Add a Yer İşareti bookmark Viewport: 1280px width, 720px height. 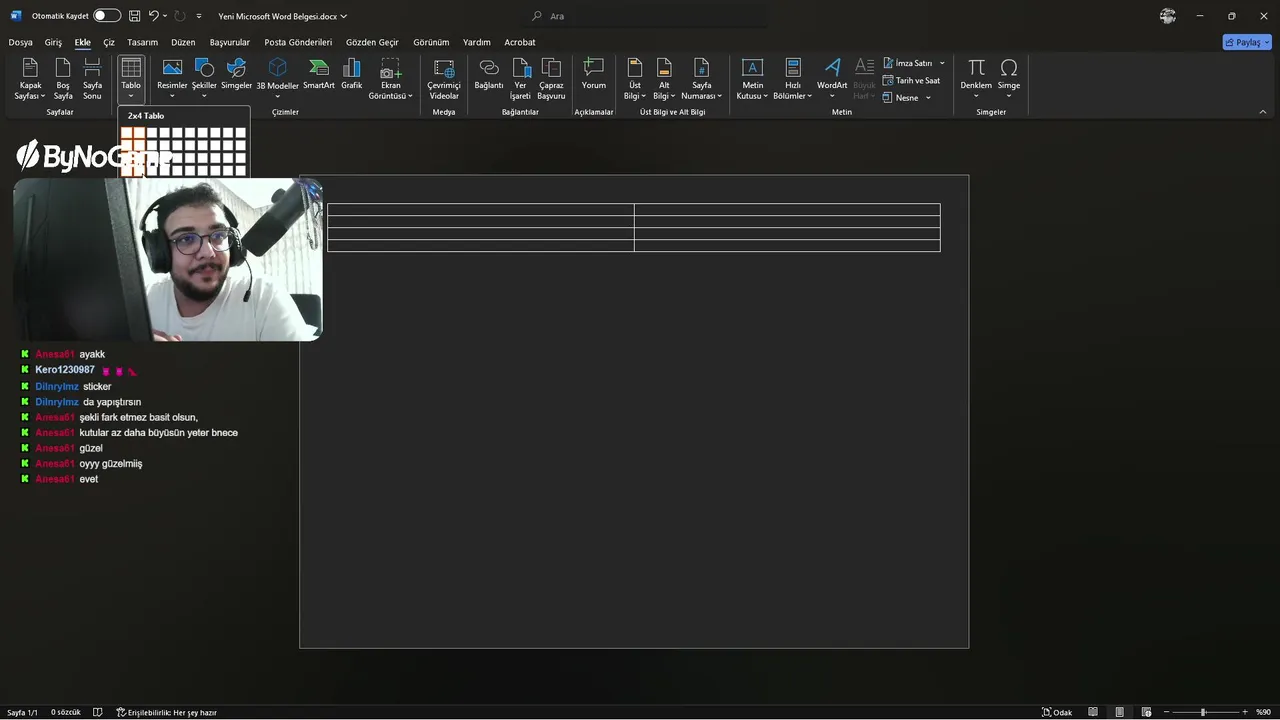(520, 80)
